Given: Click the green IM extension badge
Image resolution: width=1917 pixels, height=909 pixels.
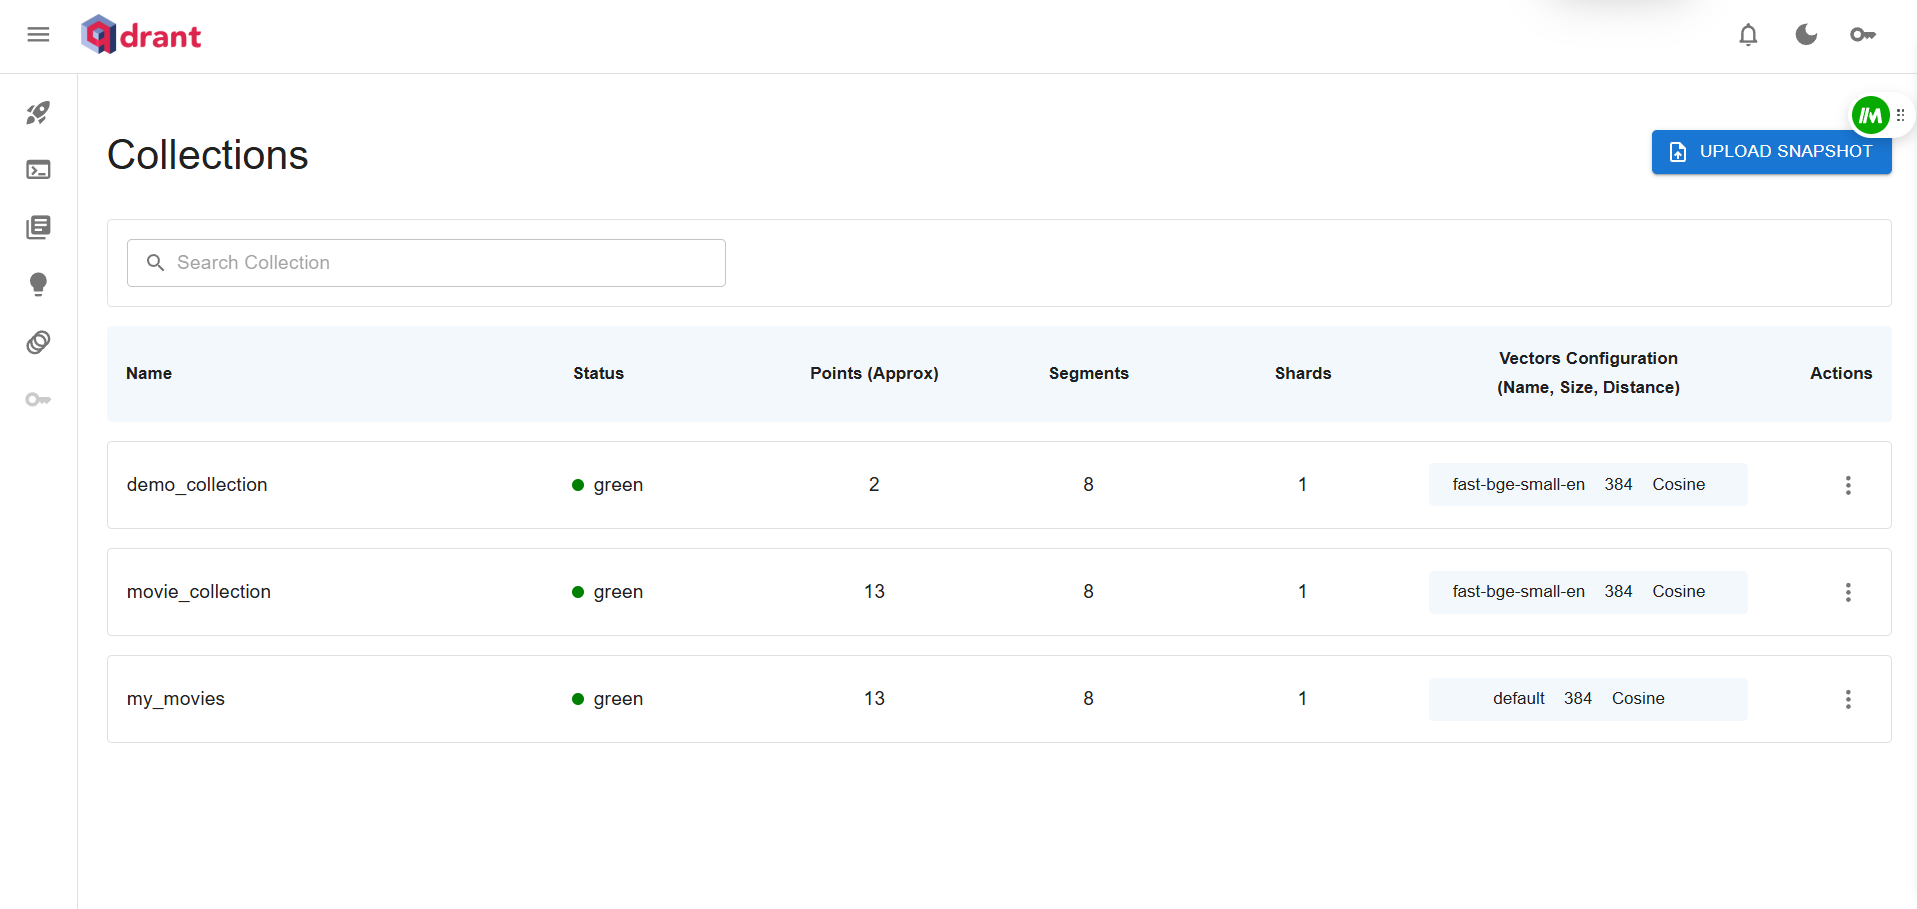Looking at the screenshot, I should tap(1870, 115).
